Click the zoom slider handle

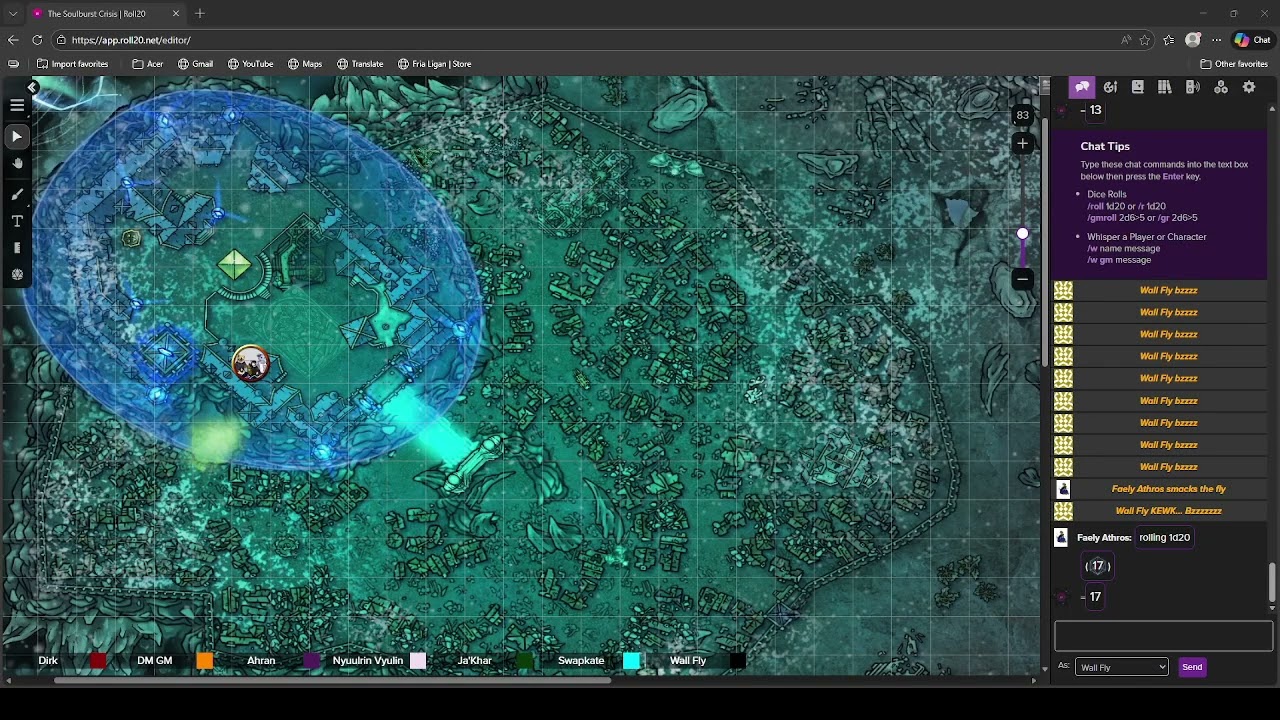click(1022, 233)
